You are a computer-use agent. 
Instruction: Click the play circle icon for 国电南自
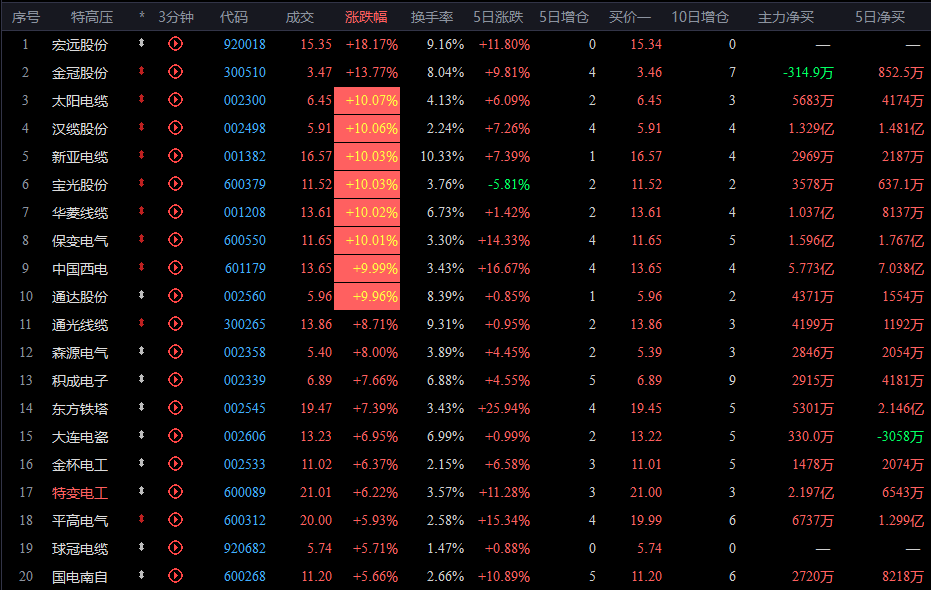tap(175, 575)
